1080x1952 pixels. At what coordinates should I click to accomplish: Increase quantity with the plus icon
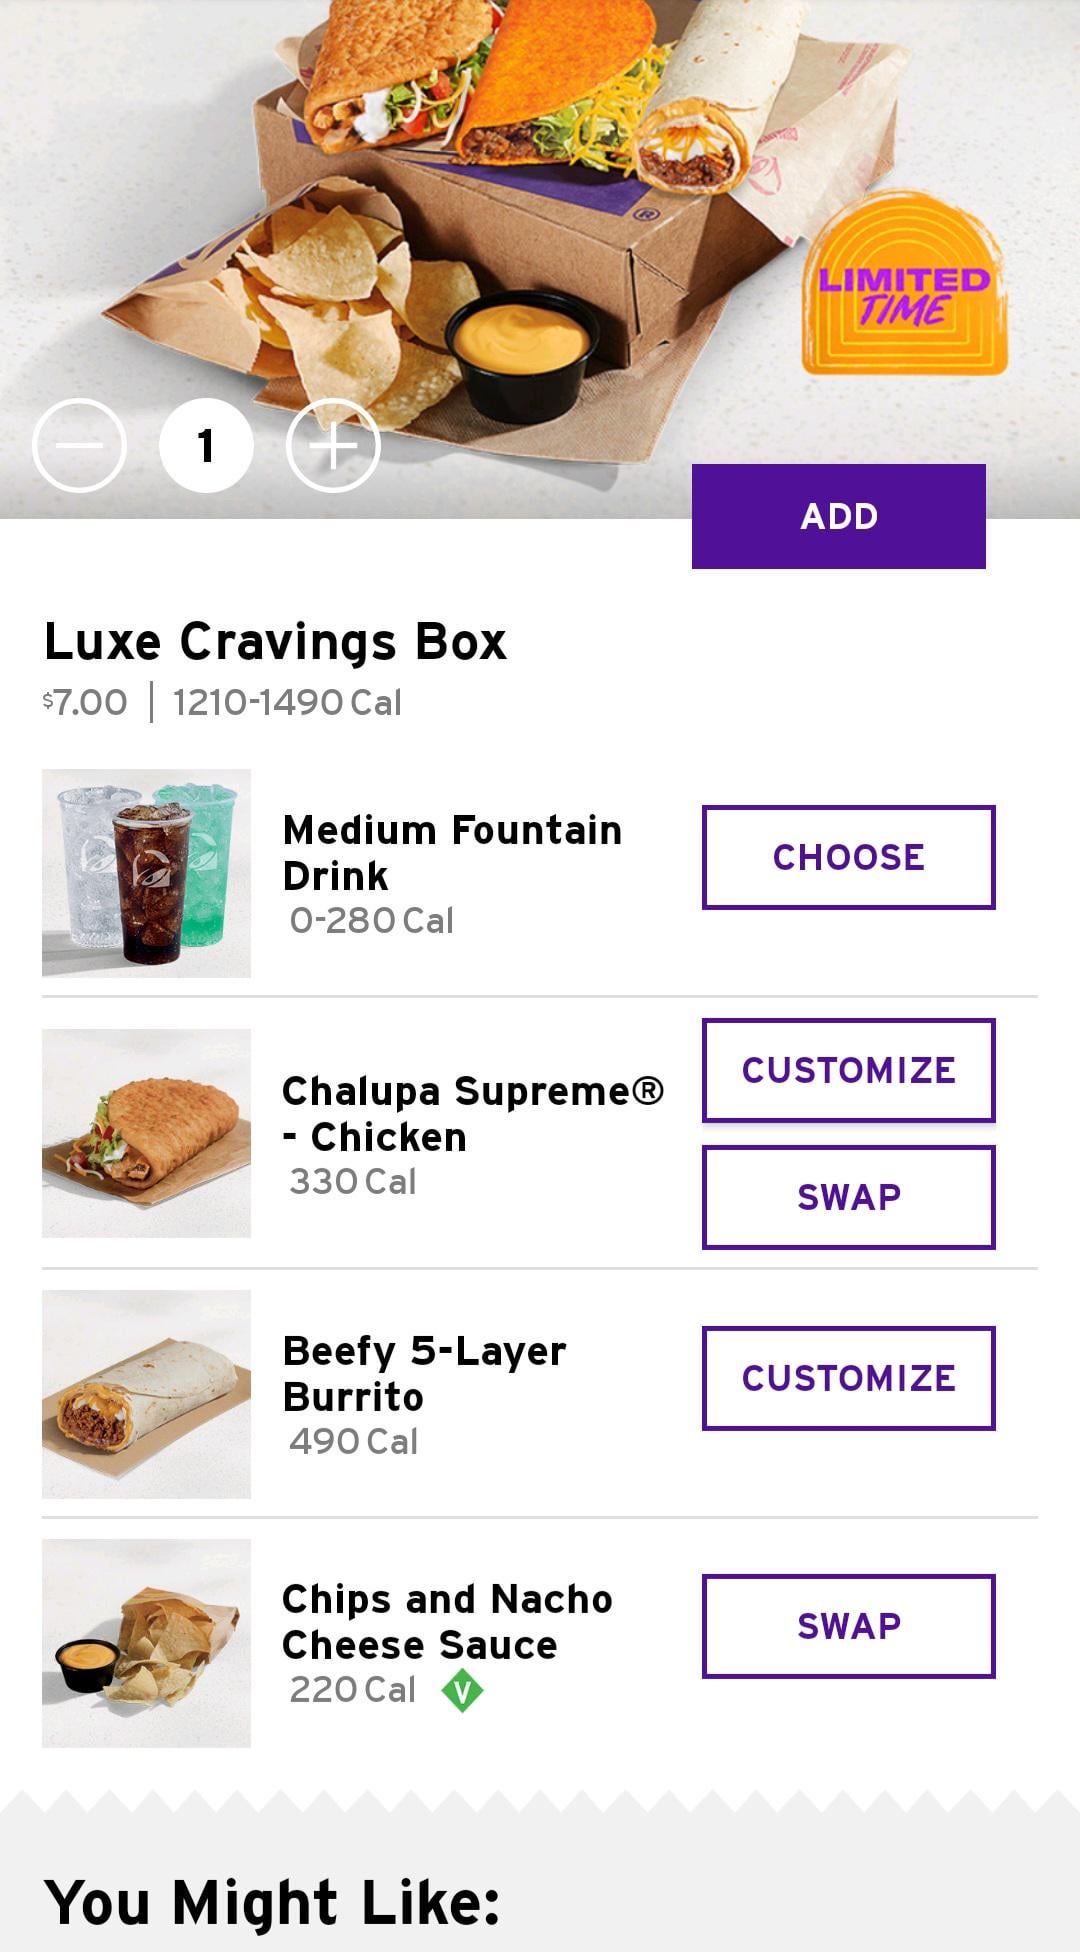point(333,446)
